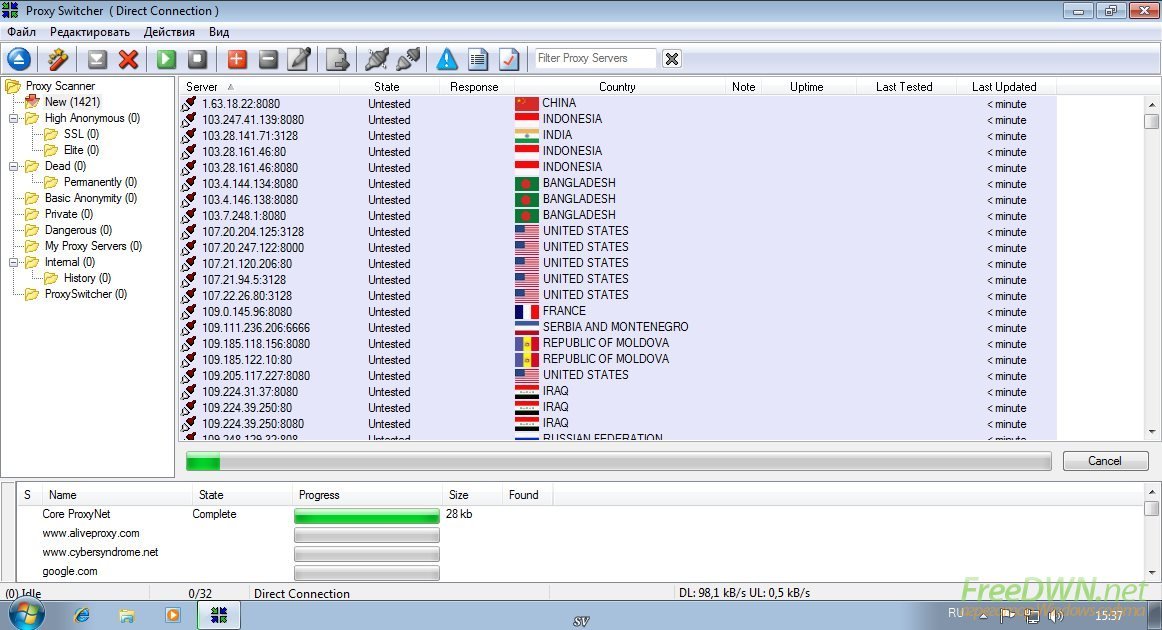Click the blue warning triangle icon
This screenshot has height=630, width=1162.
(447, 59)
